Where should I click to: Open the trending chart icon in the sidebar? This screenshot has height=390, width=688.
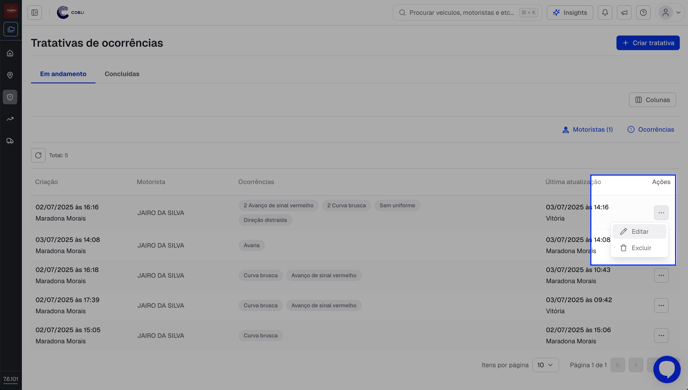10,119
